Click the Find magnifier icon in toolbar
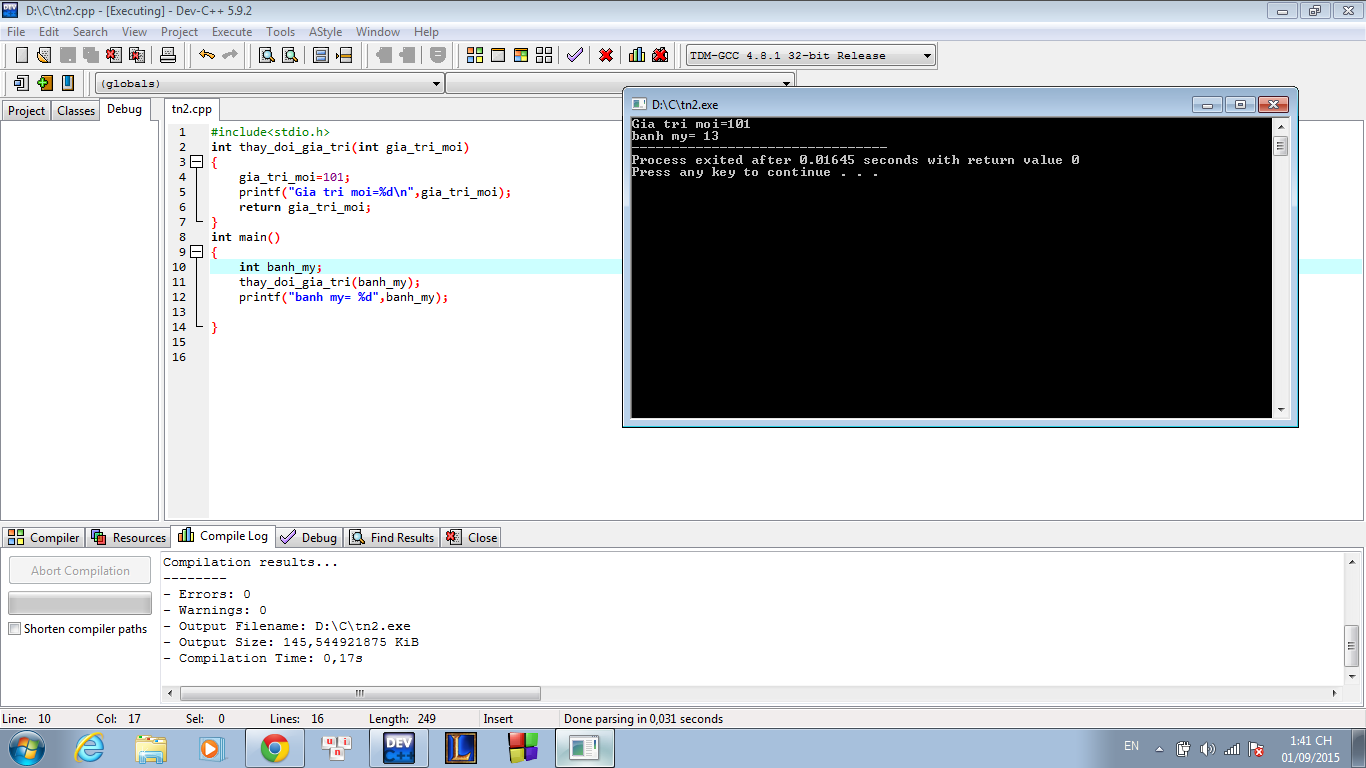 click(x=267, y=56)
